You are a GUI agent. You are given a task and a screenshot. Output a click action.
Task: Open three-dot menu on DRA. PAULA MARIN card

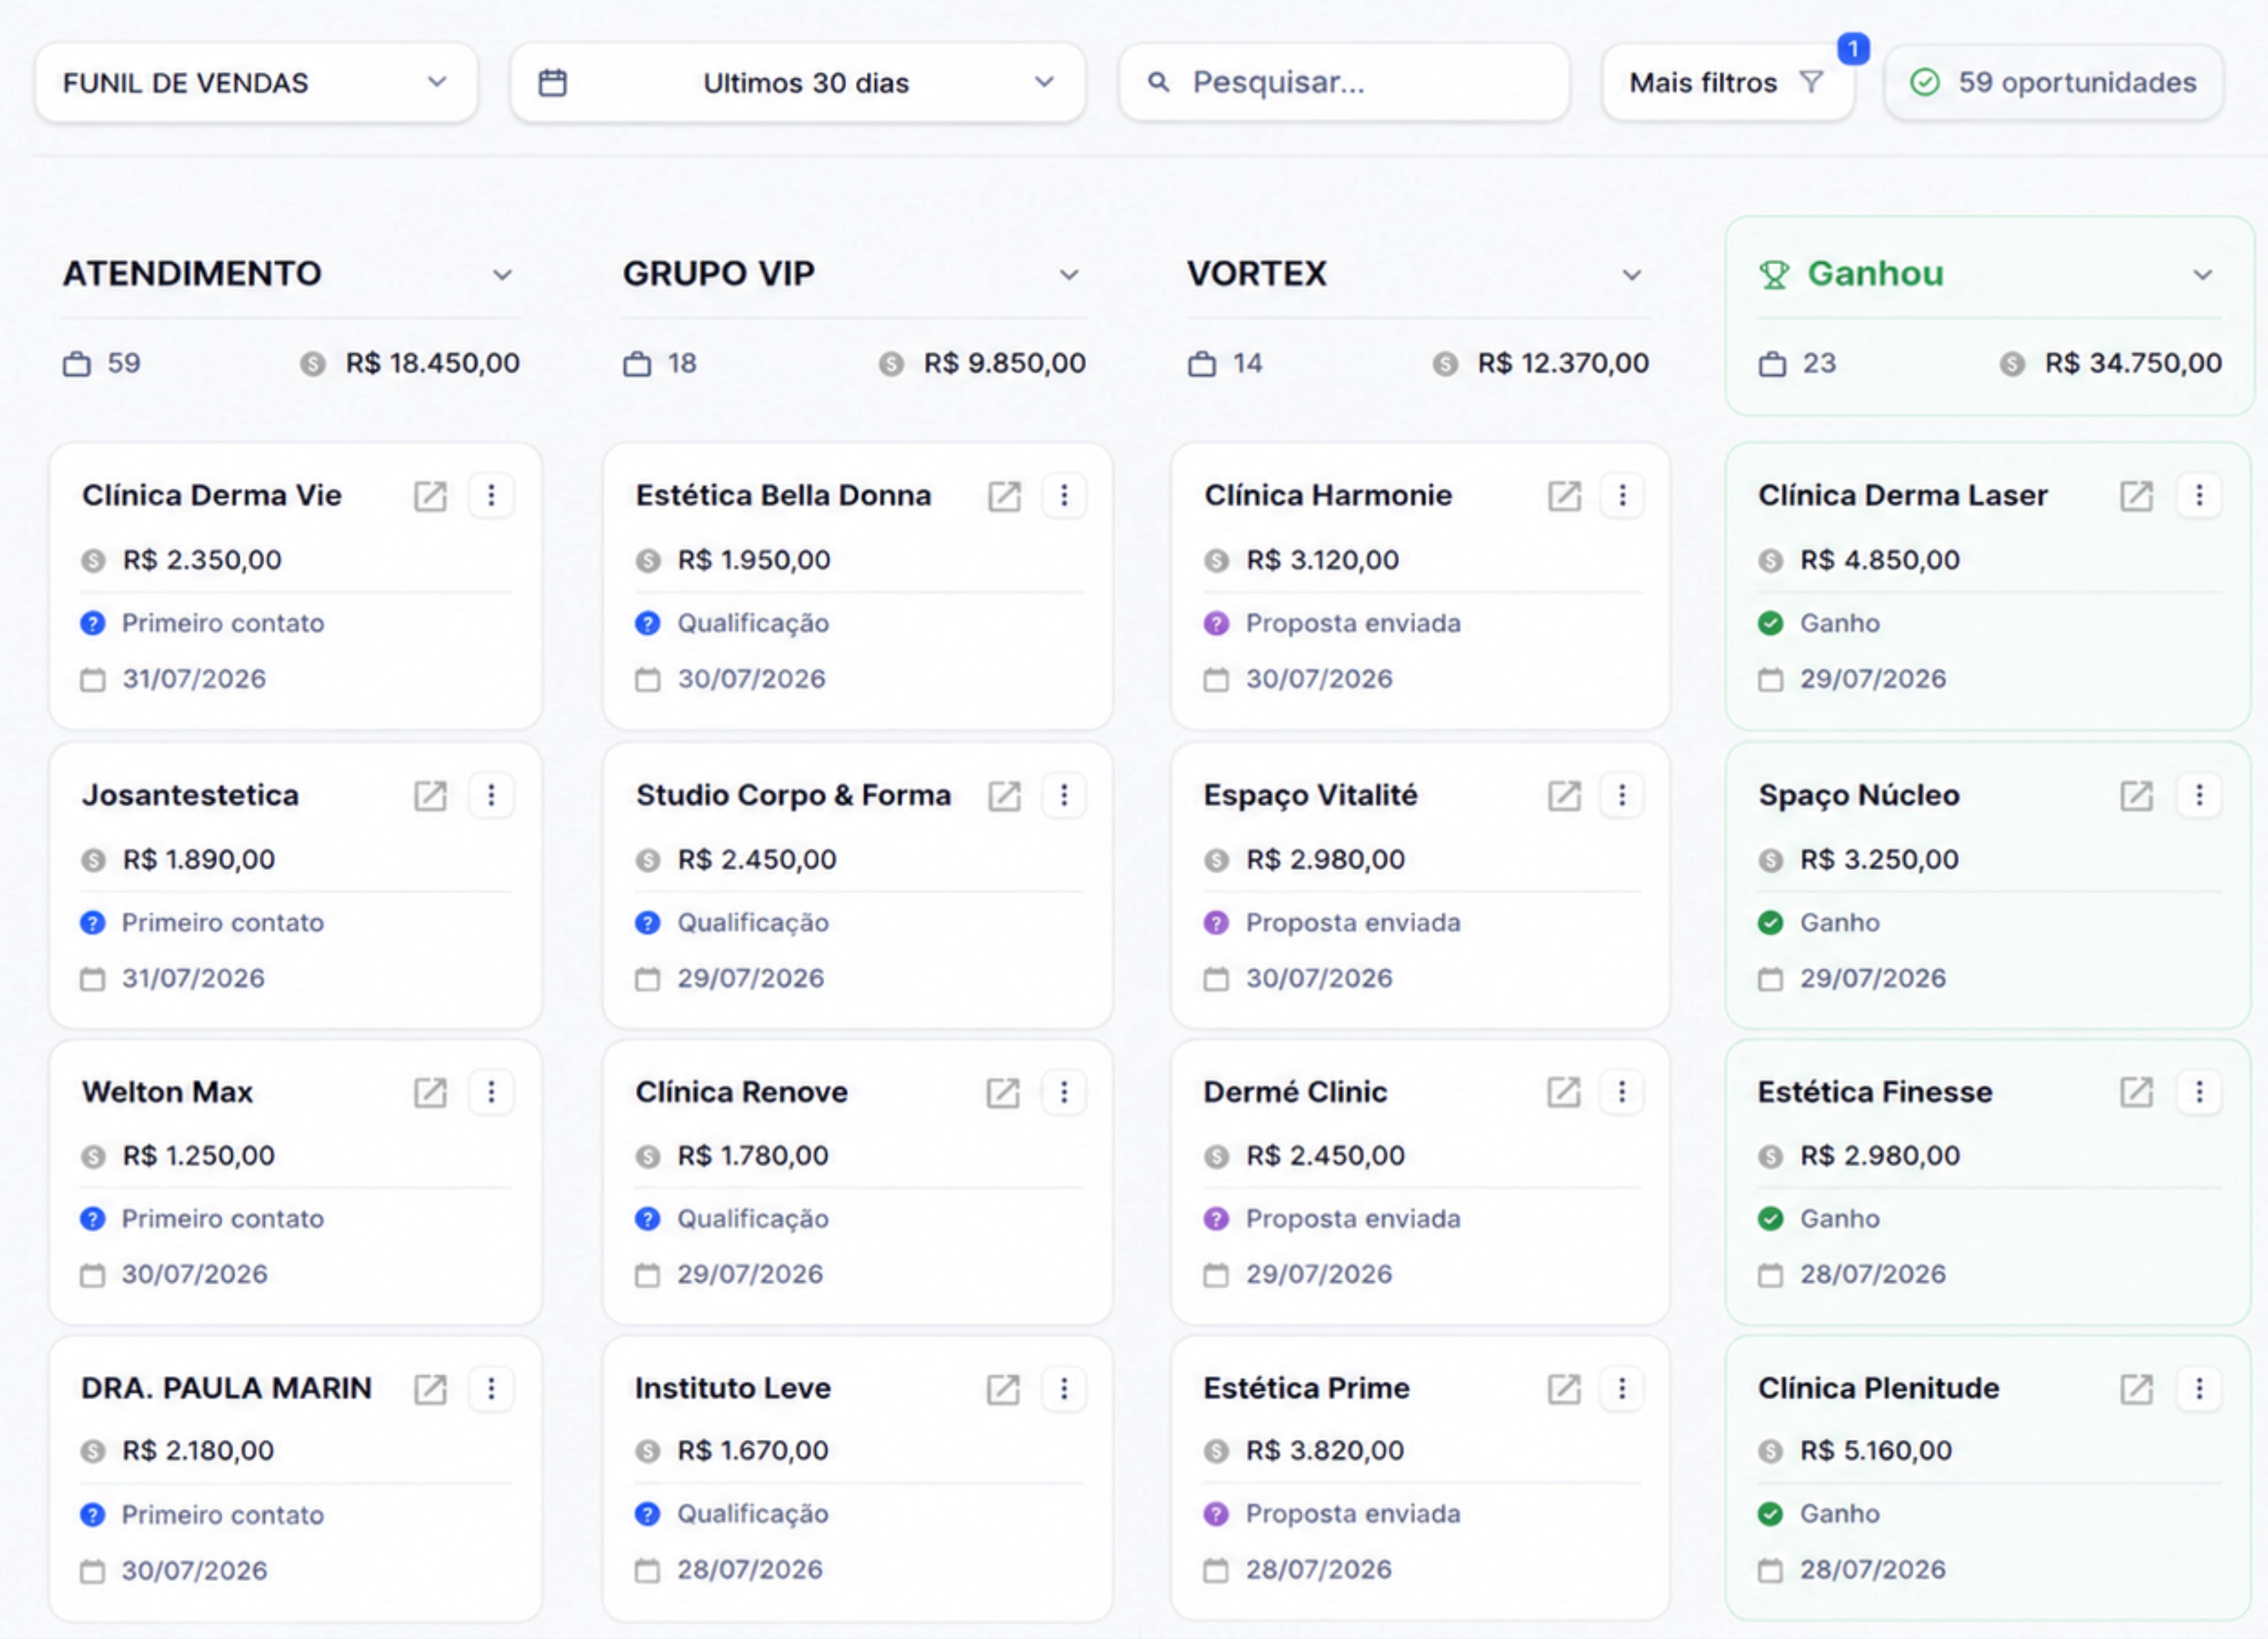click(491, 1389)
